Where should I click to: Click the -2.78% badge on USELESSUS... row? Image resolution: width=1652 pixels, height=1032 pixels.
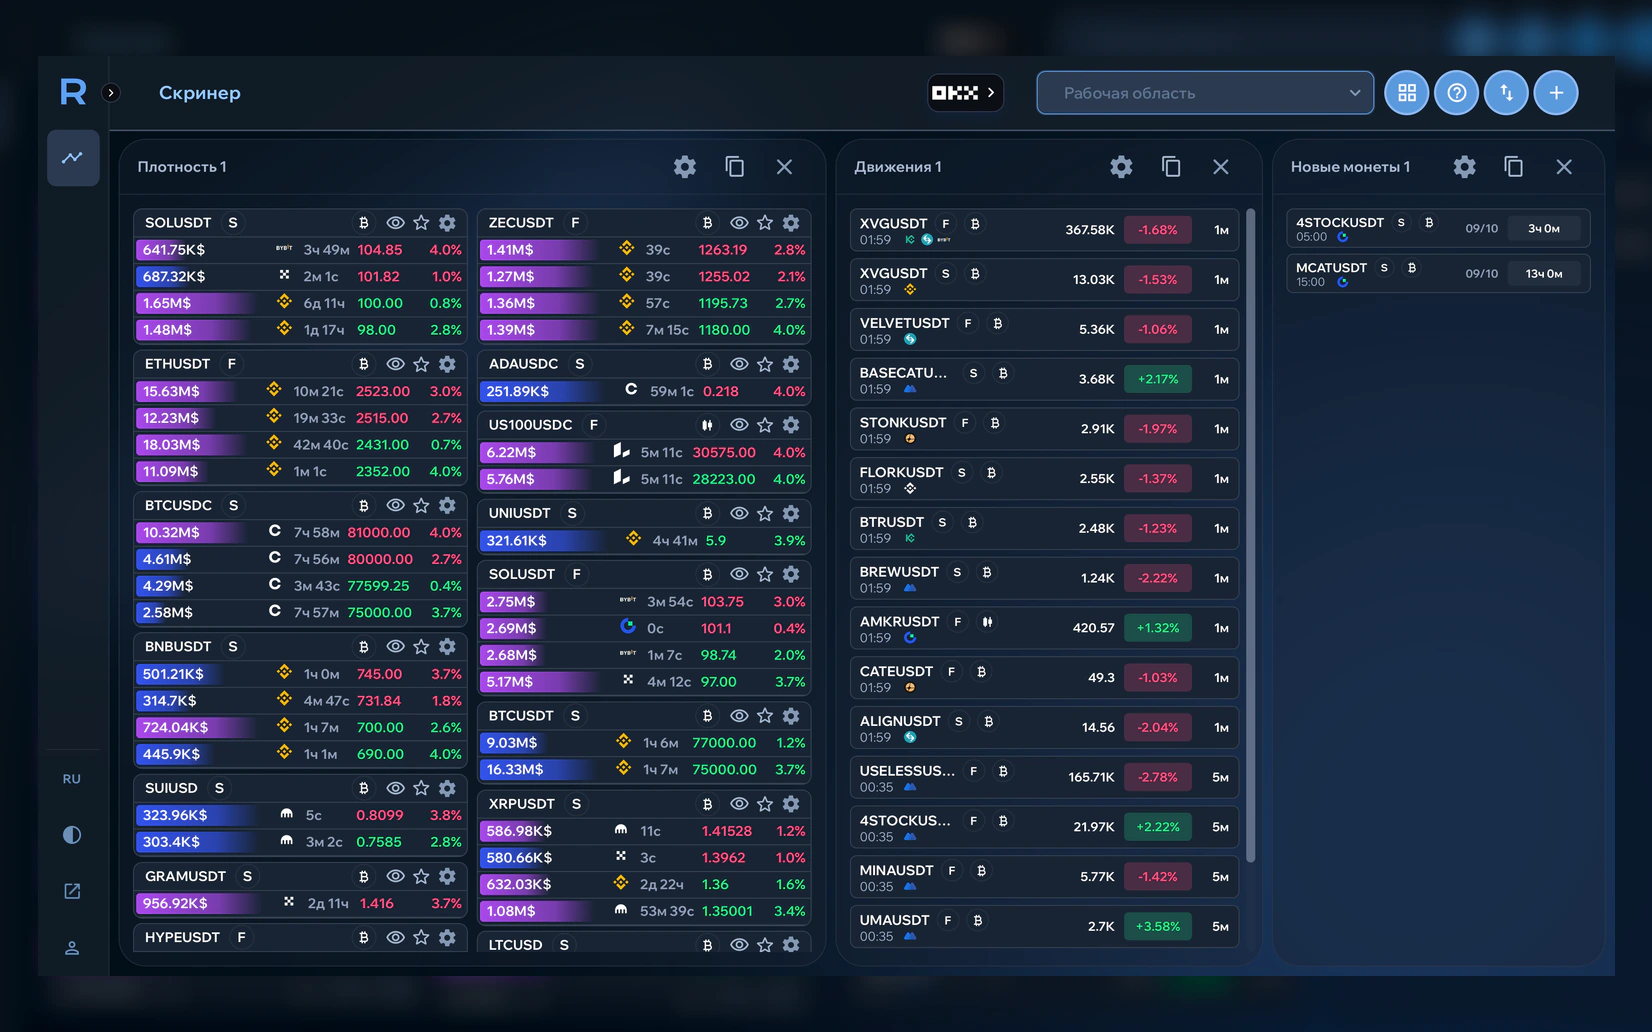[x=1157, y=777]
